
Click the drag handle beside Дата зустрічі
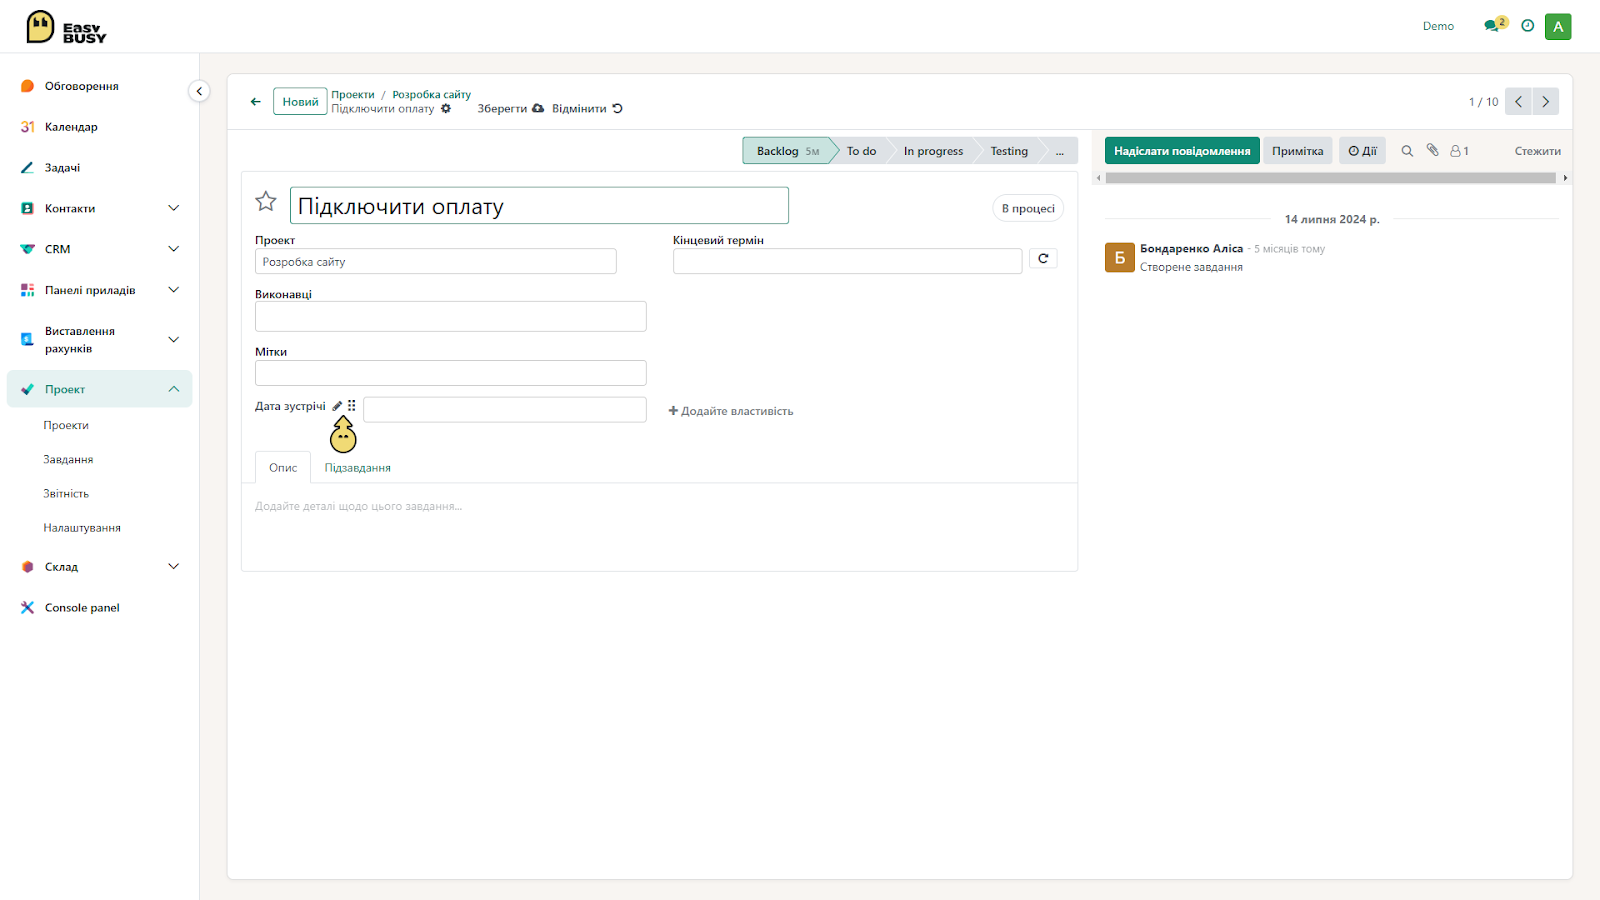point(351,406)
